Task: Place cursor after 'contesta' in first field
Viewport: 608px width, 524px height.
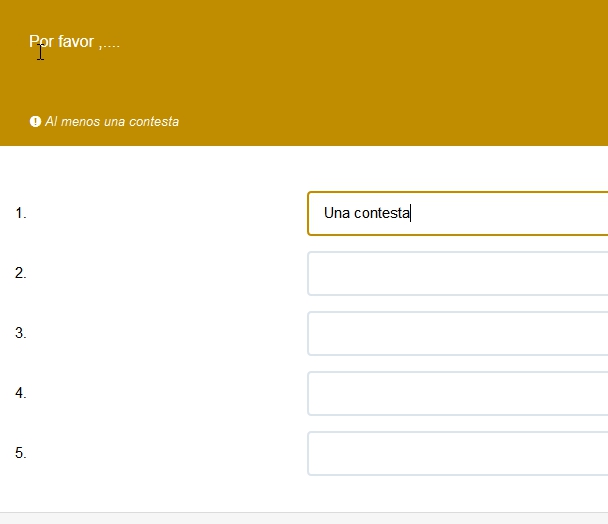Action: 411,213
